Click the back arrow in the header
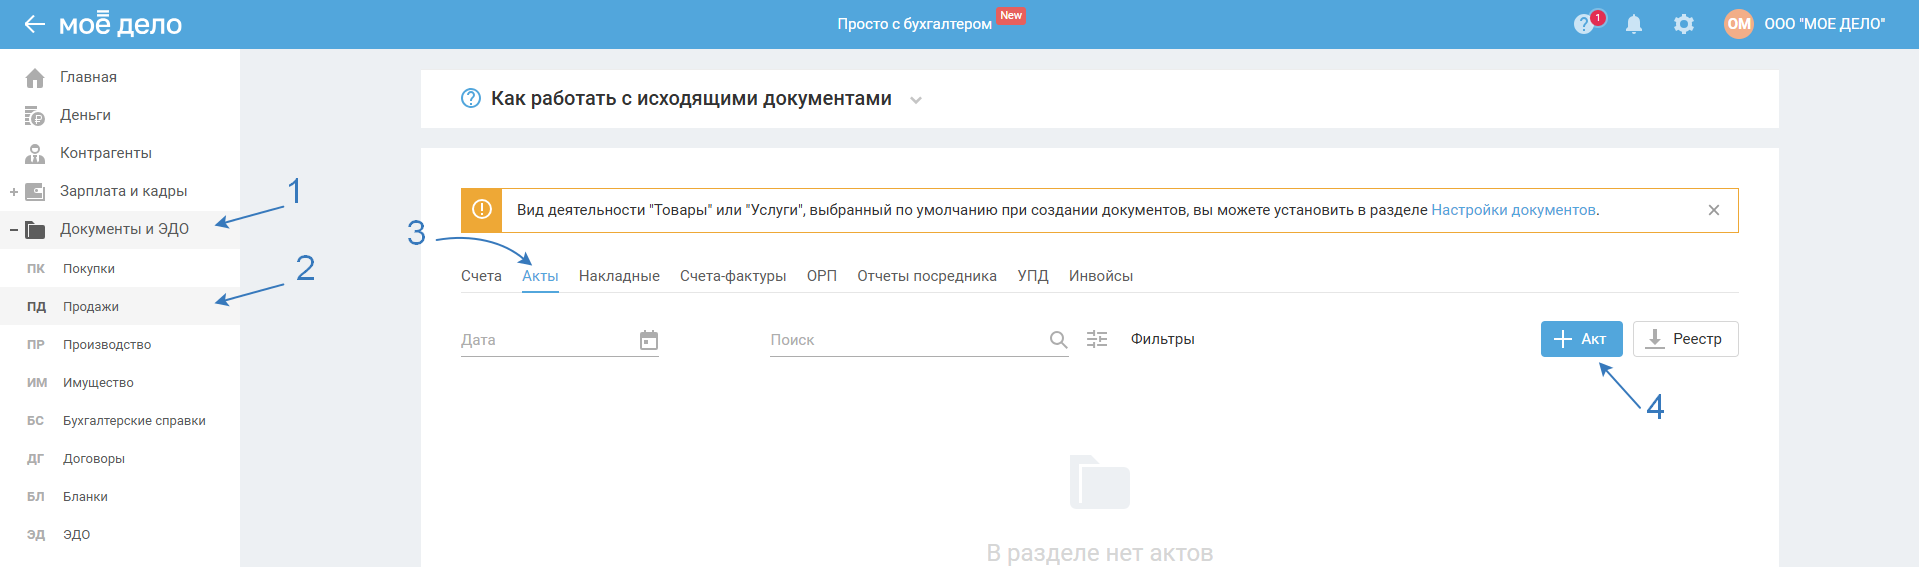Image resolution: width=1919 pixels, height=567 pixels. (35, 24)
